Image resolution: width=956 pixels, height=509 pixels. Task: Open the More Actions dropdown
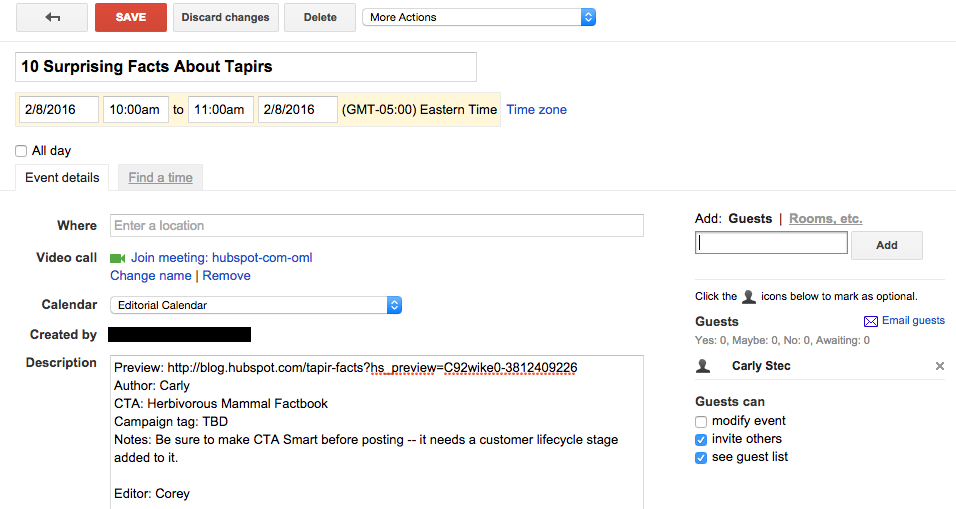pyautogui.click(x=479, y=17)
